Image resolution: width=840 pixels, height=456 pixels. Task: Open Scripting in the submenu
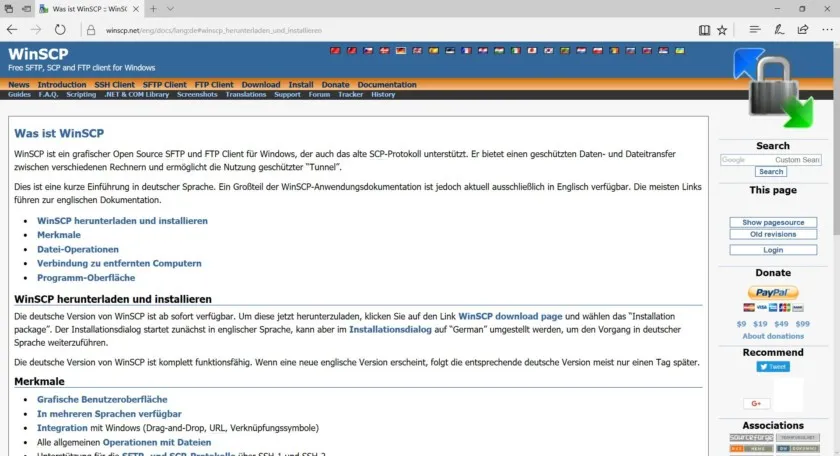coord(81,94)
